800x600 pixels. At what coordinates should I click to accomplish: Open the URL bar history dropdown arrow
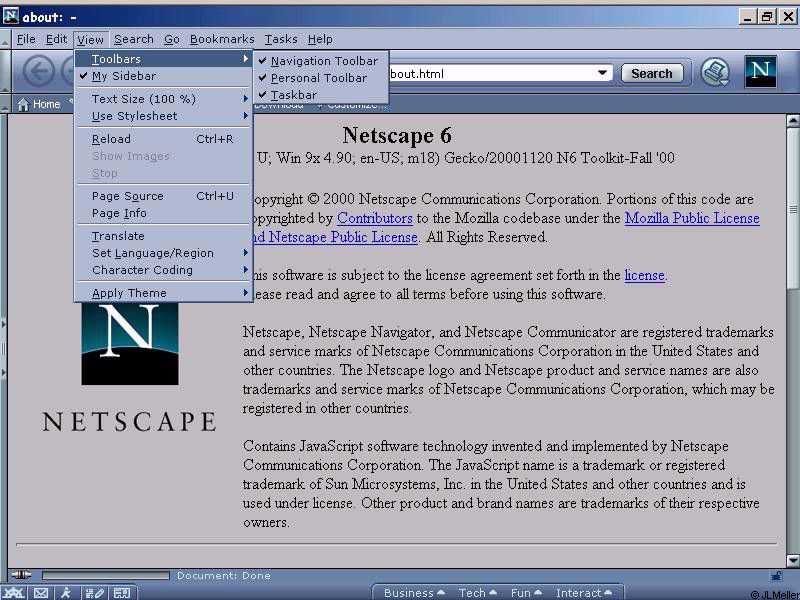[x=603, y=73]
